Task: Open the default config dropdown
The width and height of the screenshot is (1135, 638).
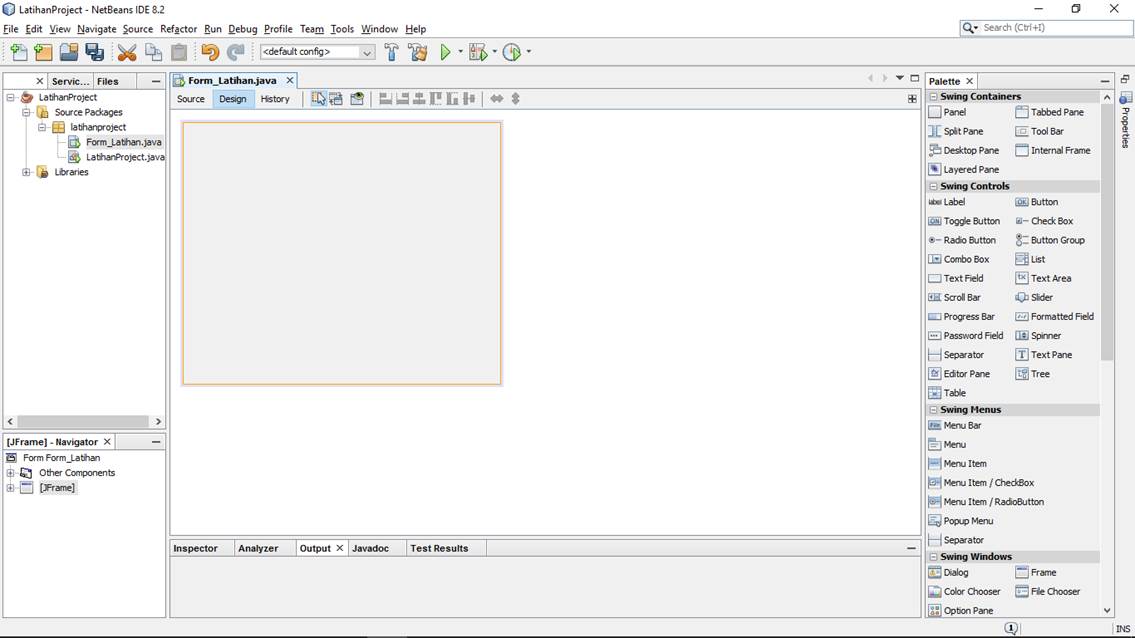Action: pyautogui.click(x=367, y=51)
